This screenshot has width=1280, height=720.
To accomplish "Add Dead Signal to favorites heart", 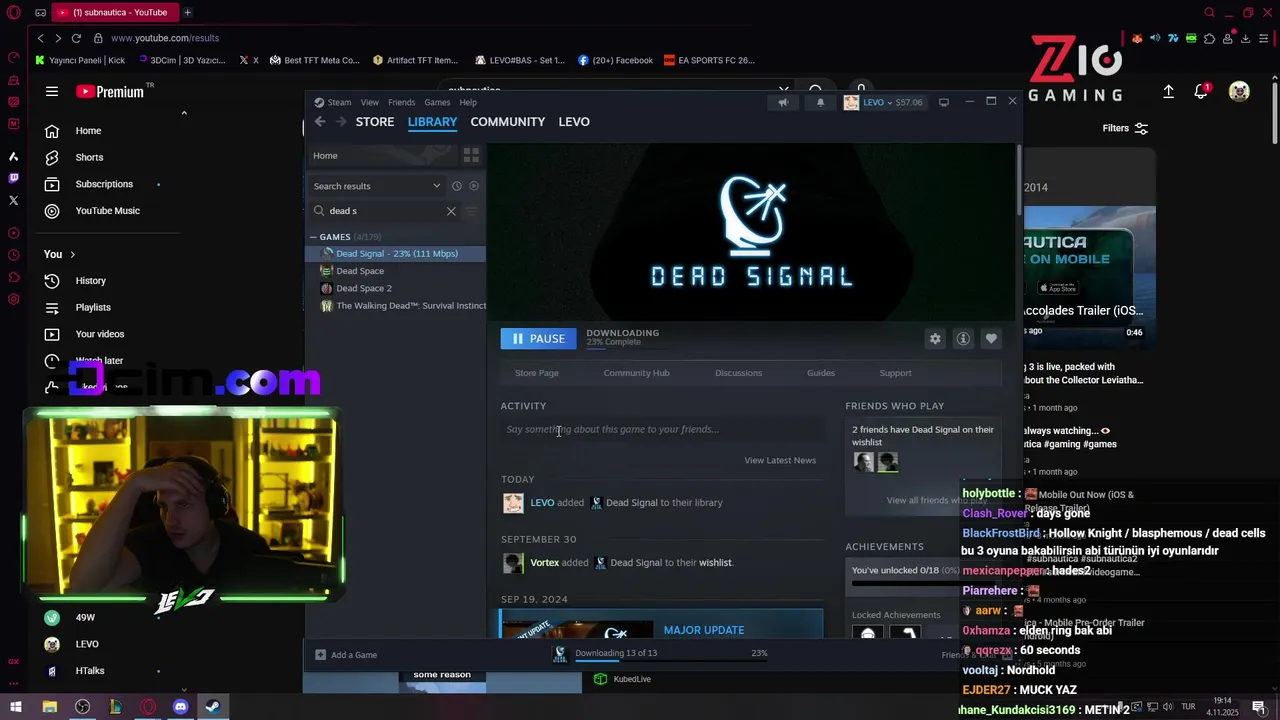I will [x=991, y=339].
